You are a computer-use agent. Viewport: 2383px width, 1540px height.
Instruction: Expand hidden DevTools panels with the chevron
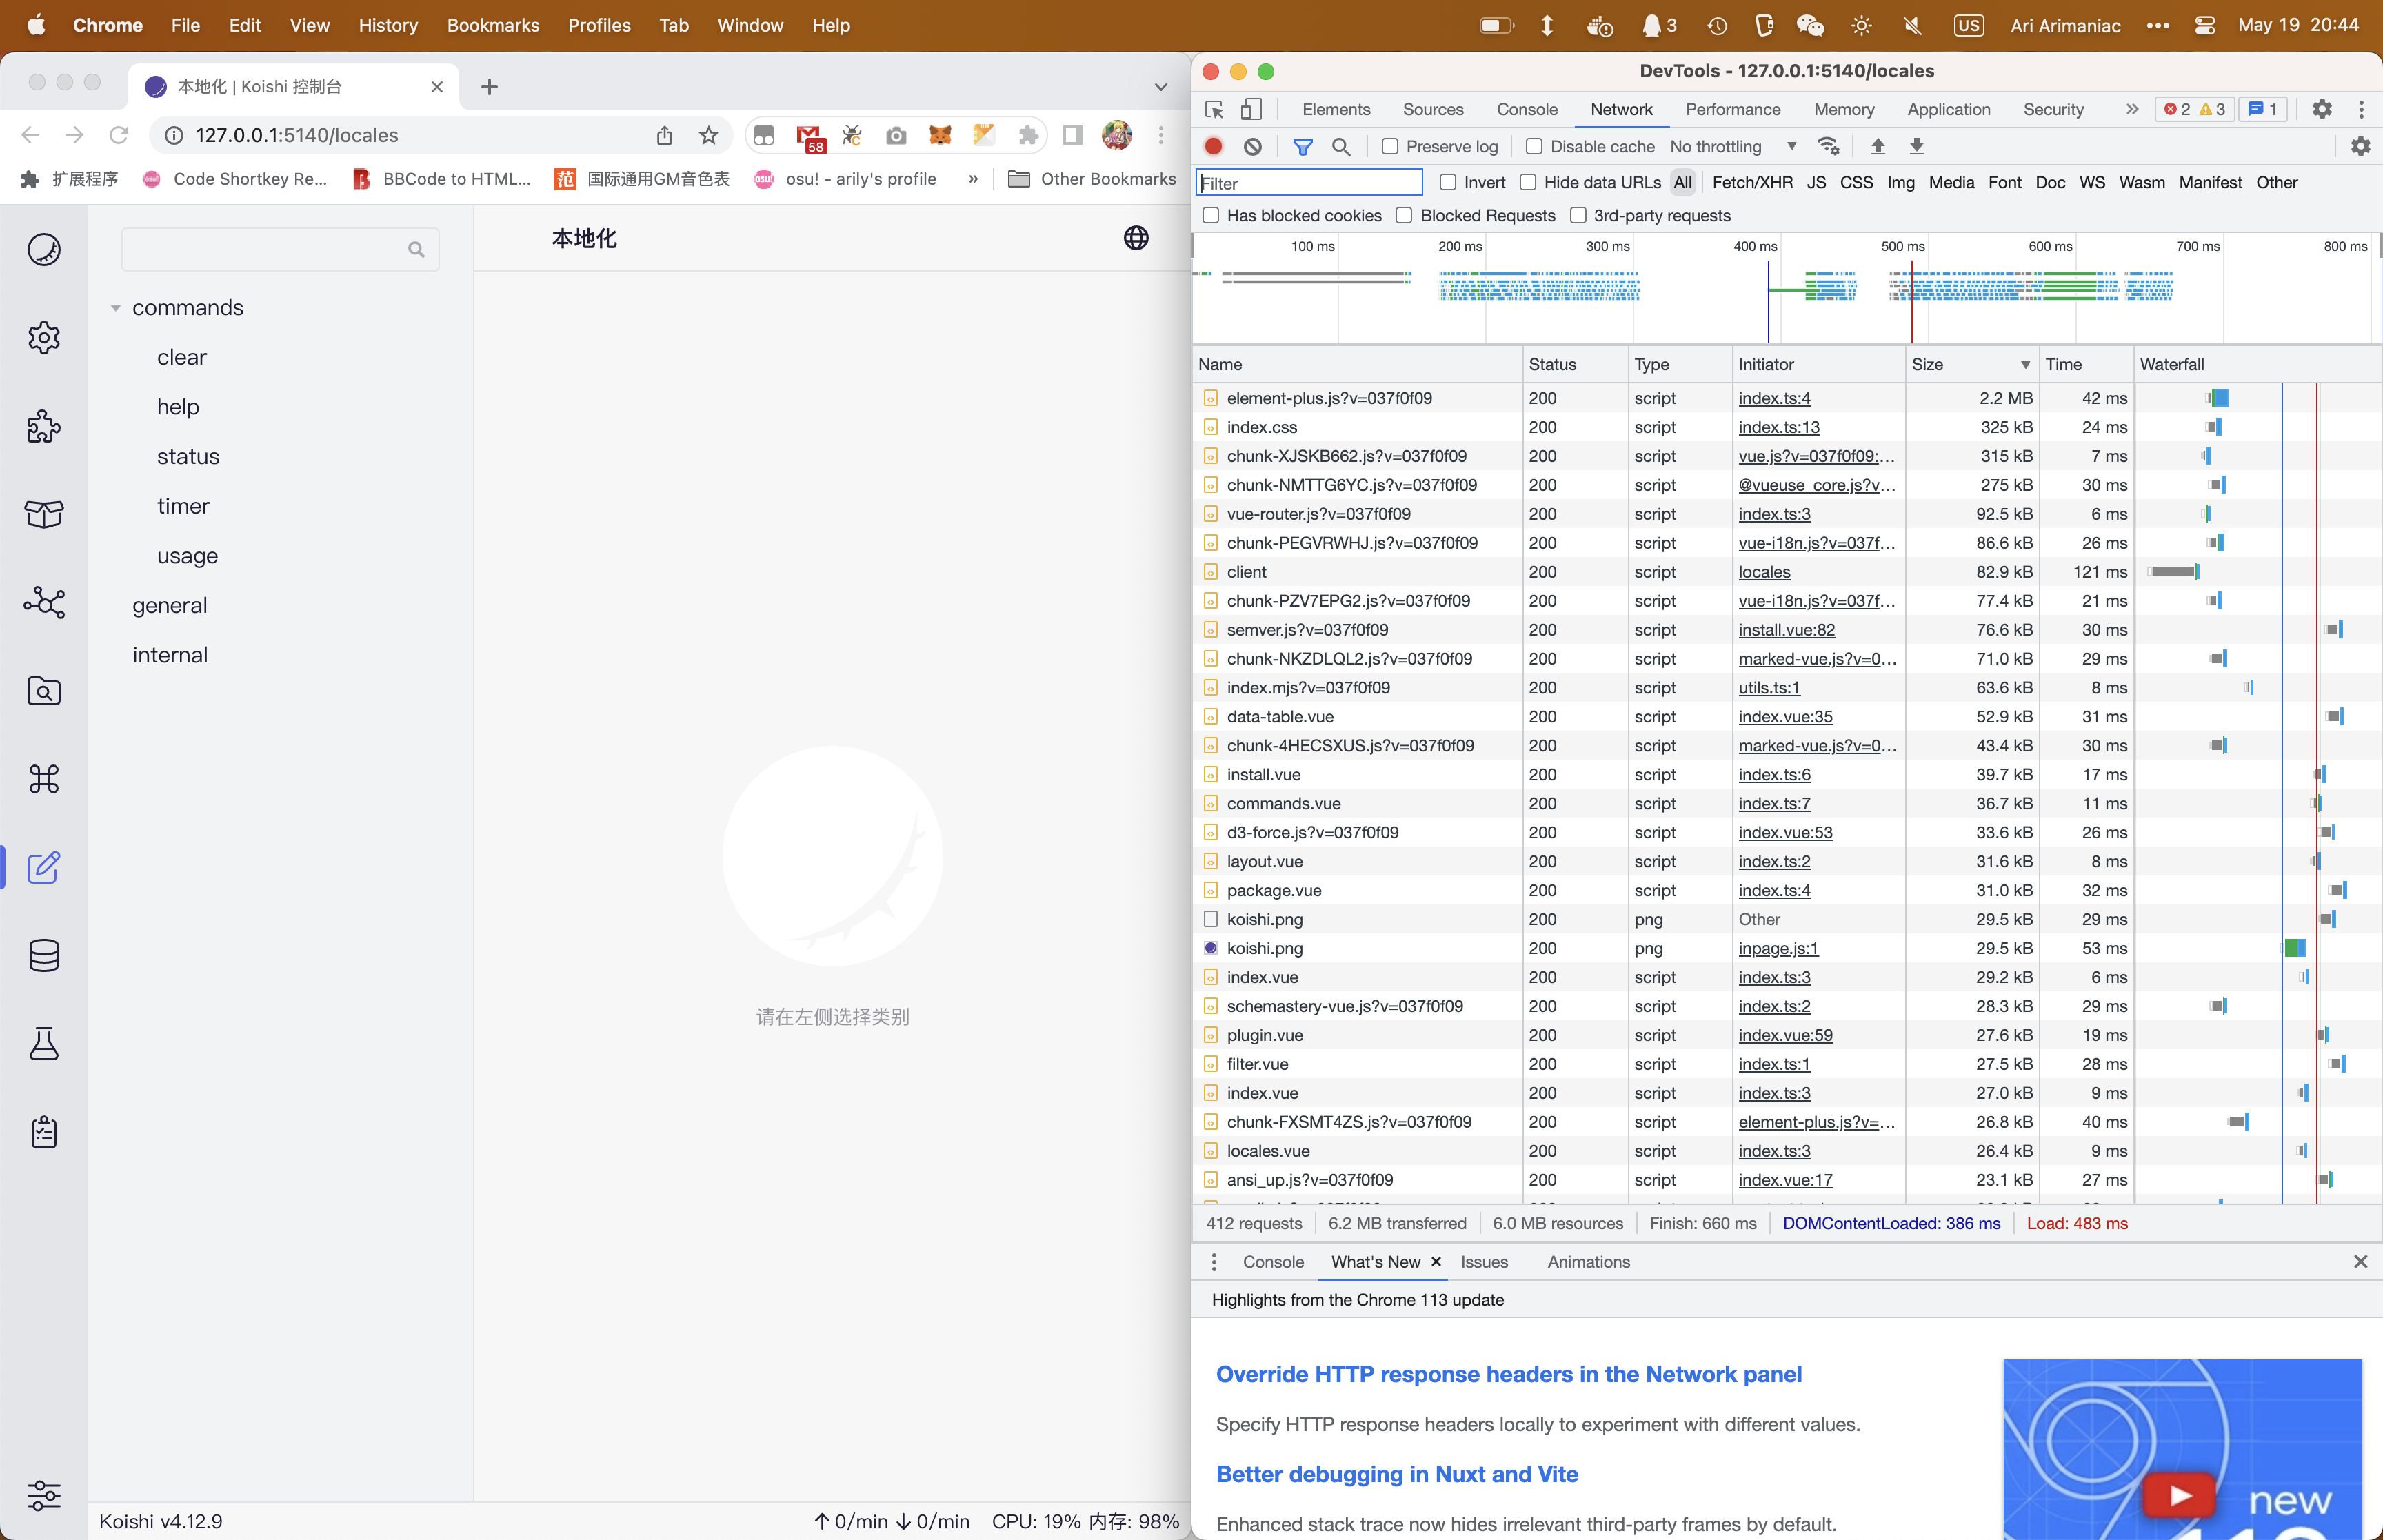2132,109
